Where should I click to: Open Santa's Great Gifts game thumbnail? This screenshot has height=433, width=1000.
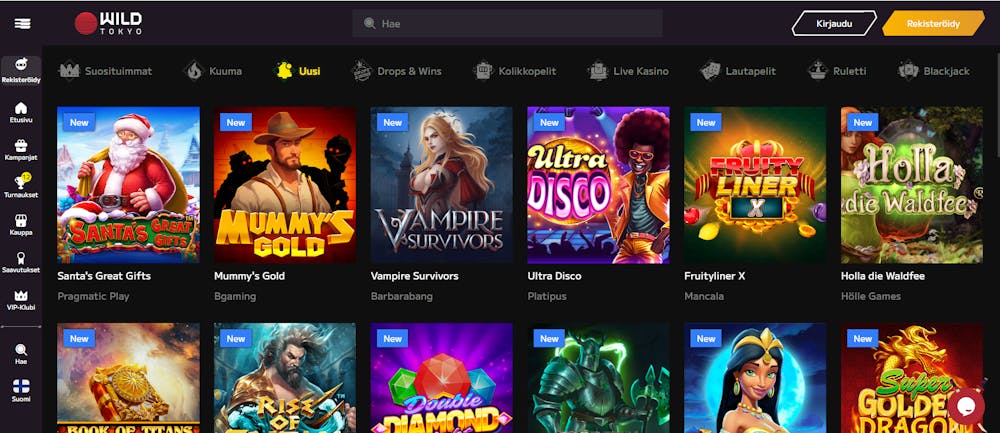128,185
